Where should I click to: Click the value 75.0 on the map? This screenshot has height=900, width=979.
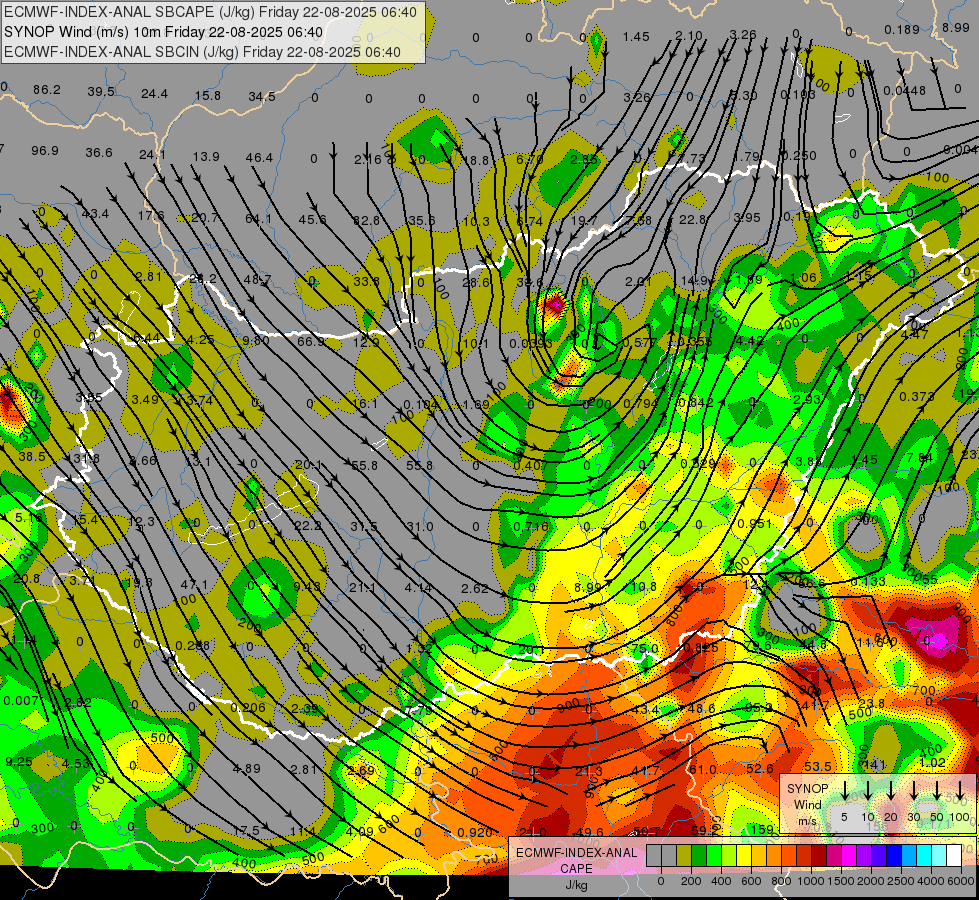pos(644,648)
